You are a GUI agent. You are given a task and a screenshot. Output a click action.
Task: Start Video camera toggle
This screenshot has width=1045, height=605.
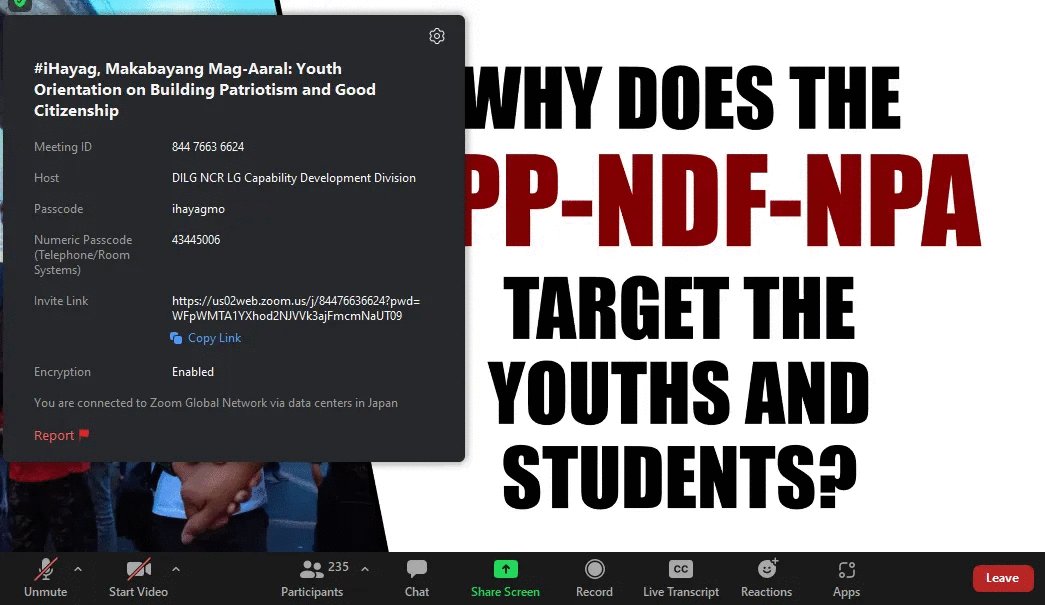pos(139,578)
